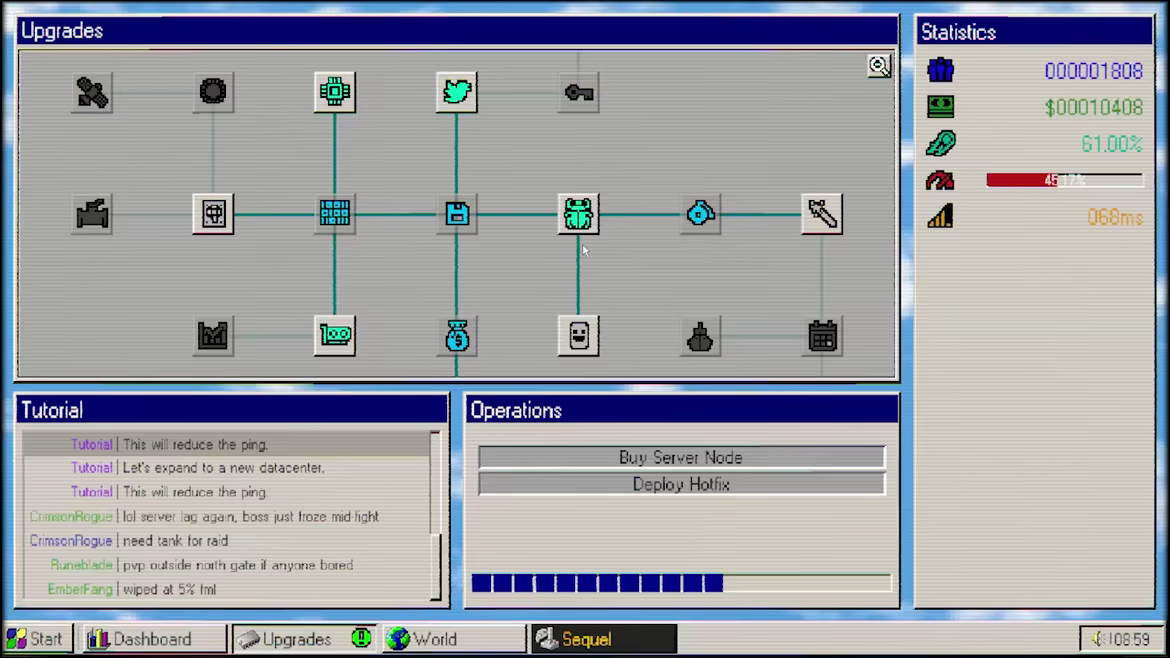Select the firewall brick grid upgrade
This screenshot has height=658, width=1170.
tap(334, 214)
